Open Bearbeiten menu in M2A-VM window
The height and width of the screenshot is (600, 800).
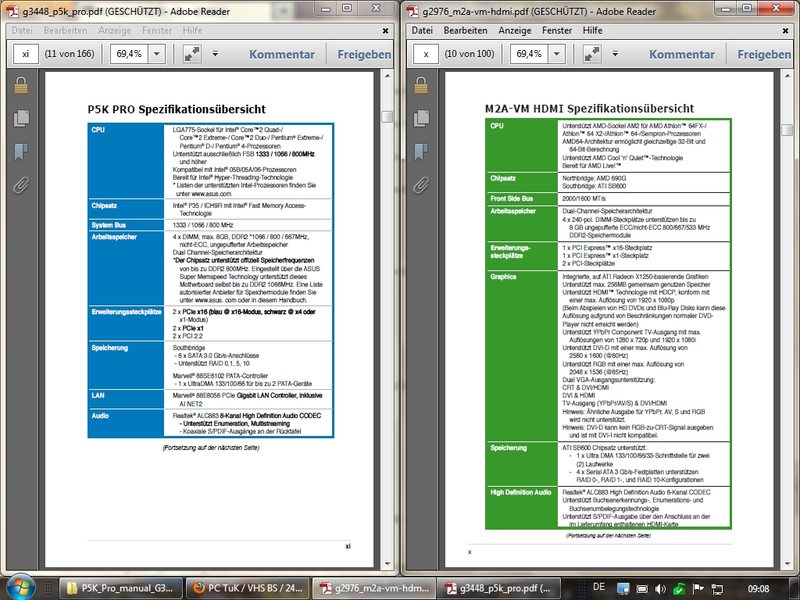tap(465, 31)
